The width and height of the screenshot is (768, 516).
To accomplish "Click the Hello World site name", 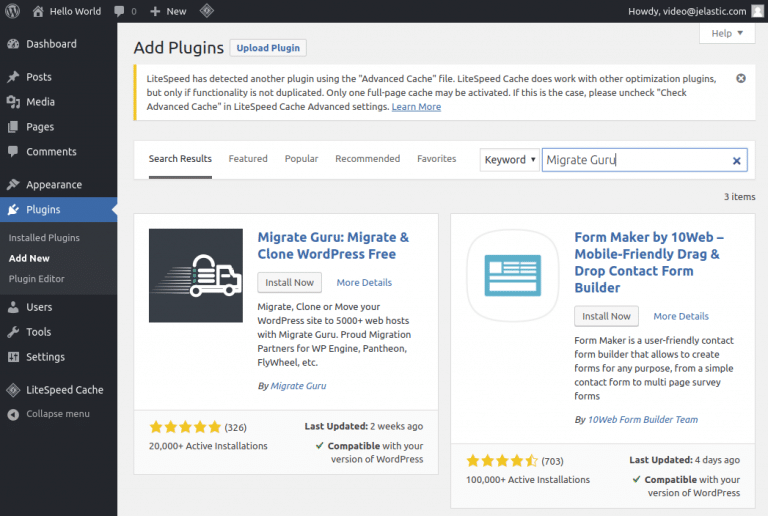I will coord(75,11).
